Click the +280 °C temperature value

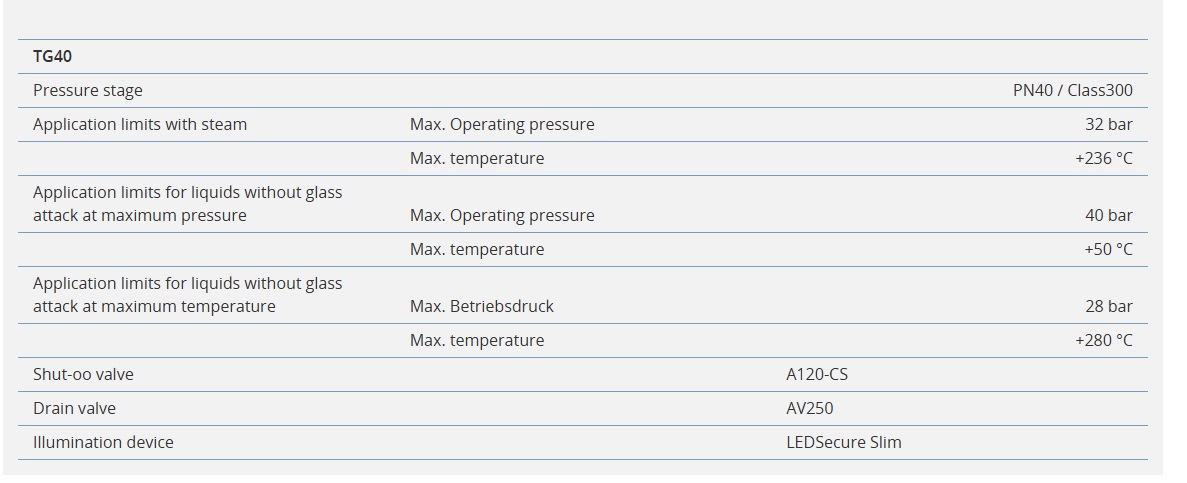pos(1103,340)
